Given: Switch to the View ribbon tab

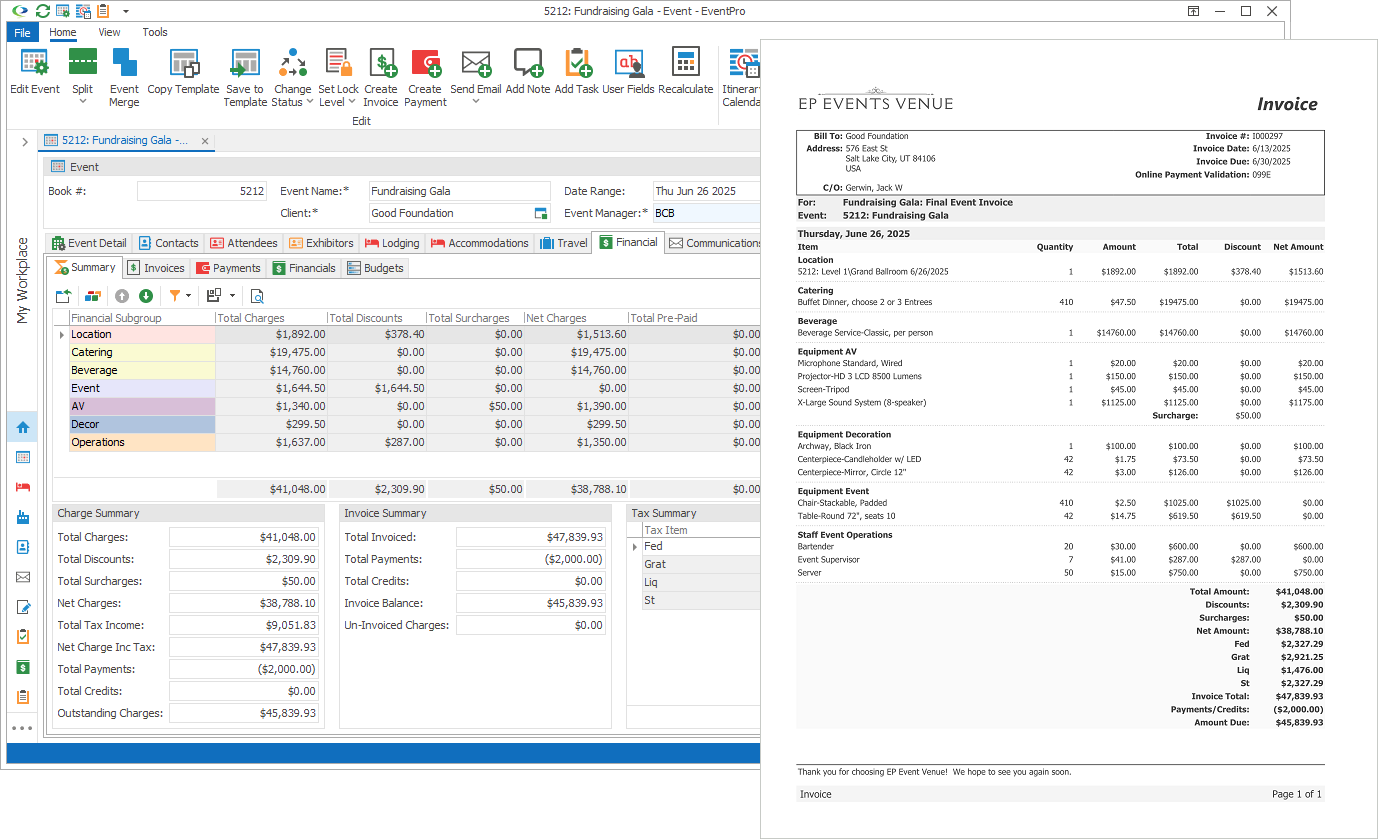Looking at the screenshot, I should 109,32.
